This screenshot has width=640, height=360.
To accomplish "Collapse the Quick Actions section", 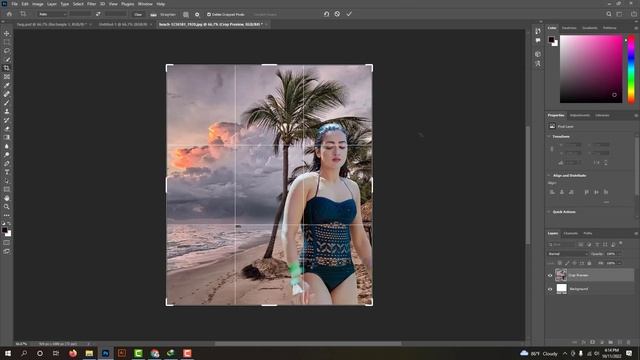I will point(549,212).
